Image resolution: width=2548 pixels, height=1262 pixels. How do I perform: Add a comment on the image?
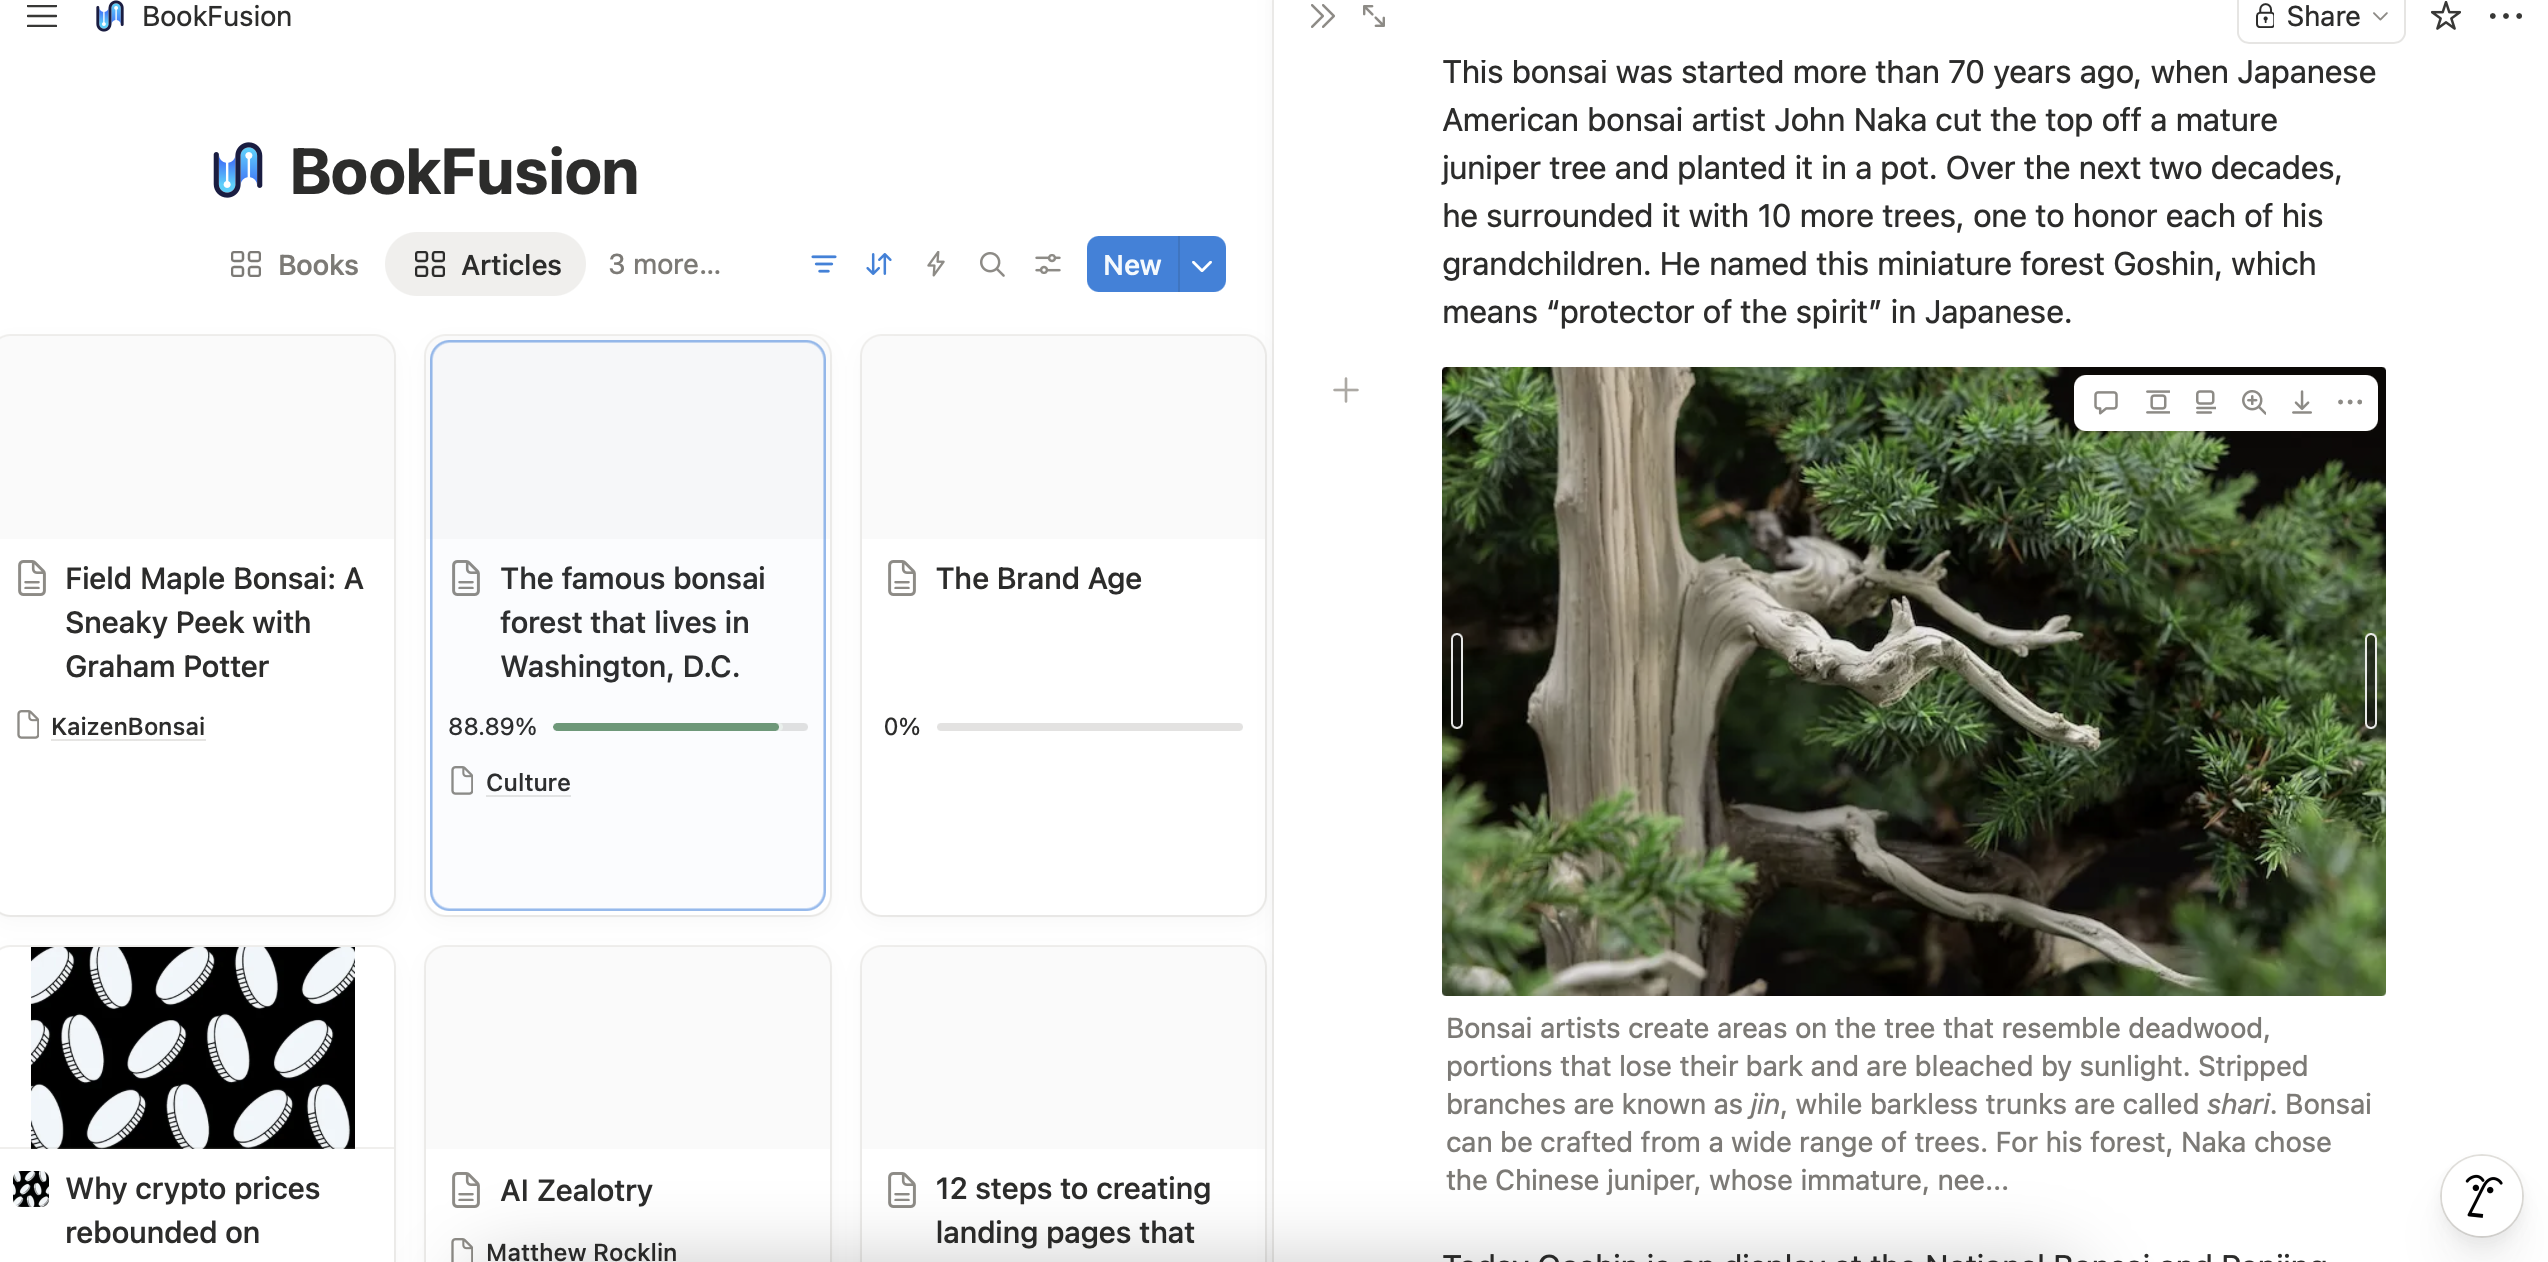point(2106,402)
